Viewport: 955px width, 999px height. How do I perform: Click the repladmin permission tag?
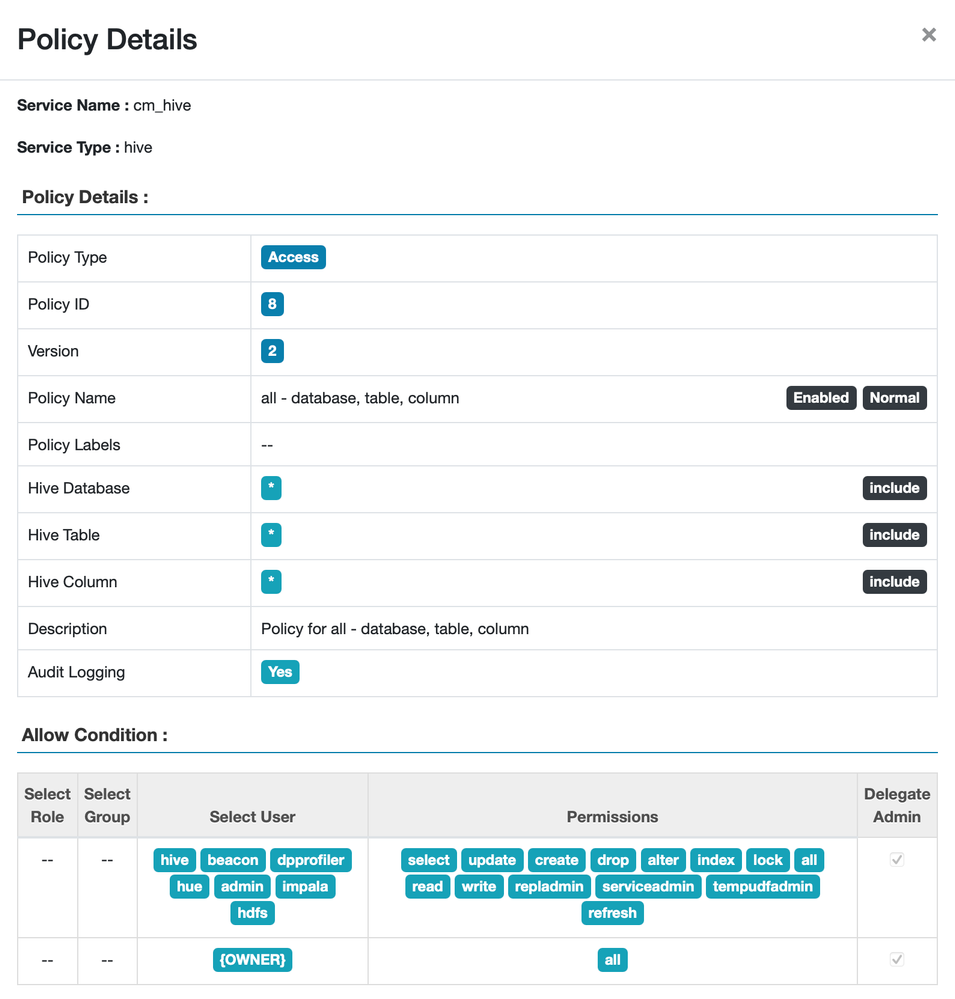click(x=549, y=886)
